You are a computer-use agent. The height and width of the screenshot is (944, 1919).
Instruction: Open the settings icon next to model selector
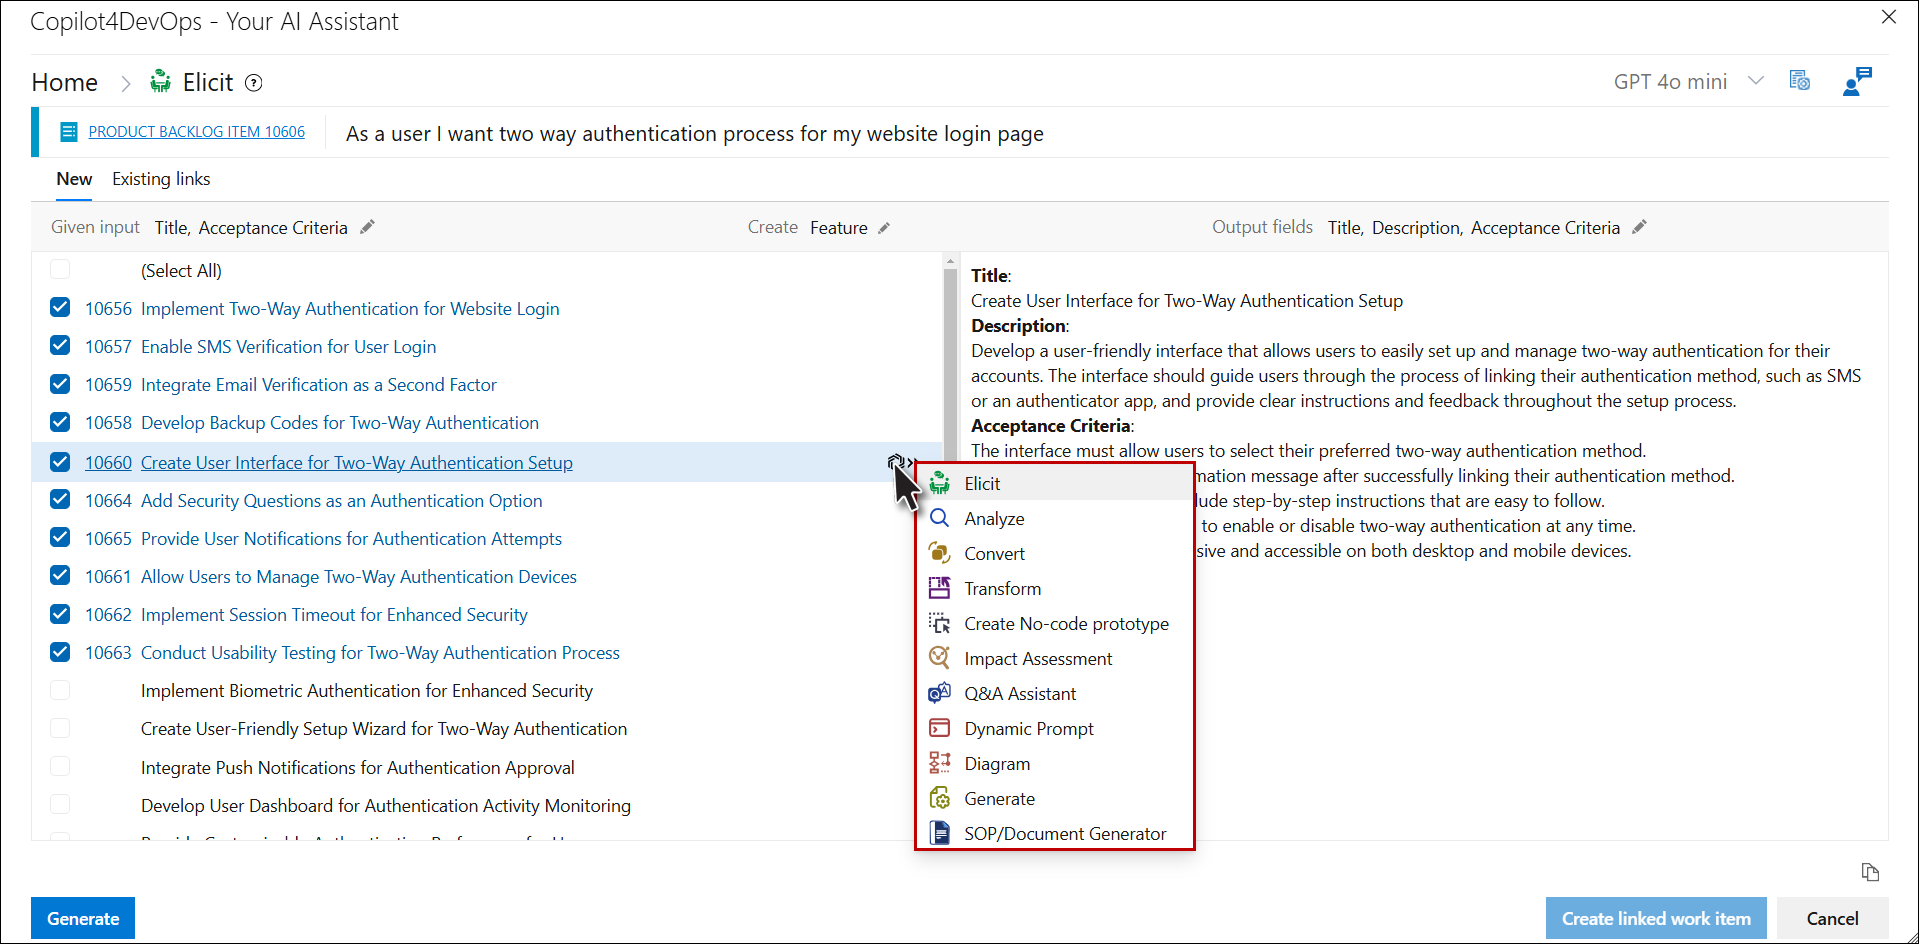tap(1799, 81)
